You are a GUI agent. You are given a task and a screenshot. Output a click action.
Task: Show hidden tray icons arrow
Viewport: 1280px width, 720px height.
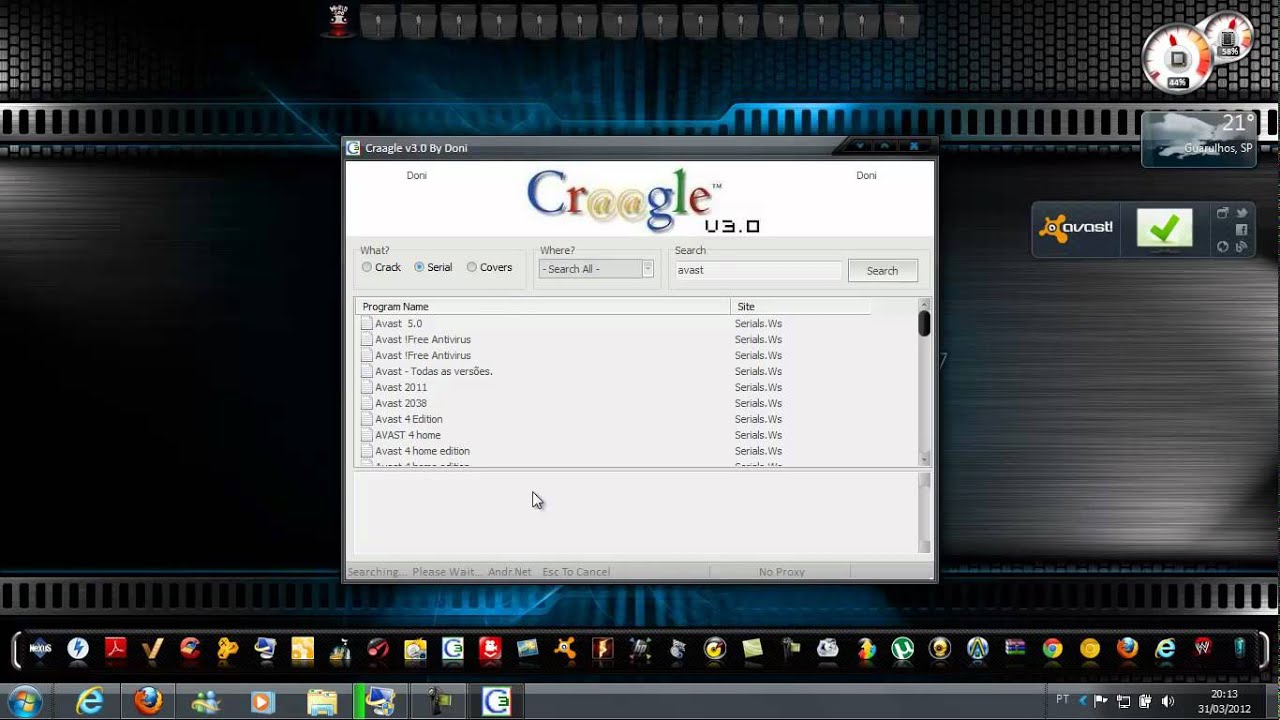pyautogui.click(x=1081, y=701)
